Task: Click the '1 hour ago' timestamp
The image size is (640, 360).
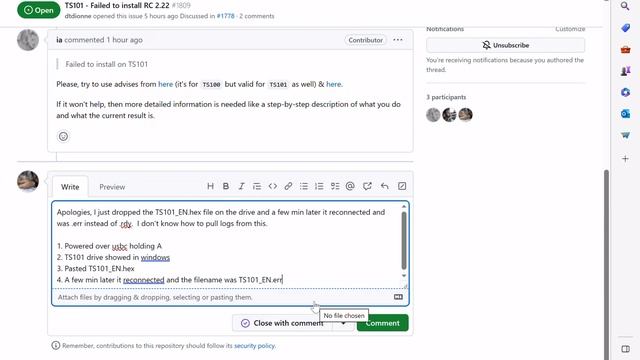Action: [x=124, y=40]
